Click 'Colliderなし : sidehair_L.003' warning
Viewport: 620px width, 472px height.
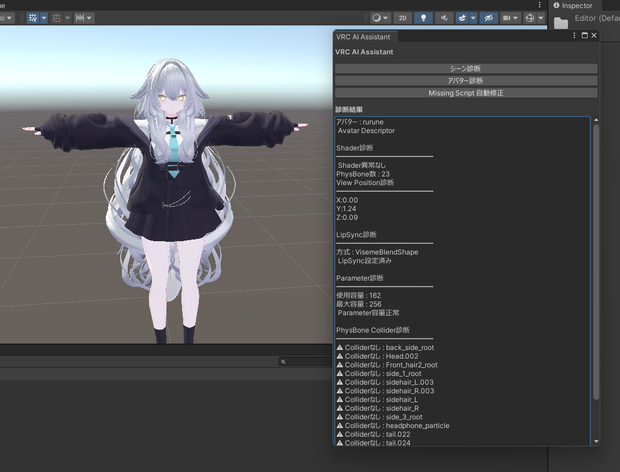click(x=389, y=383)
